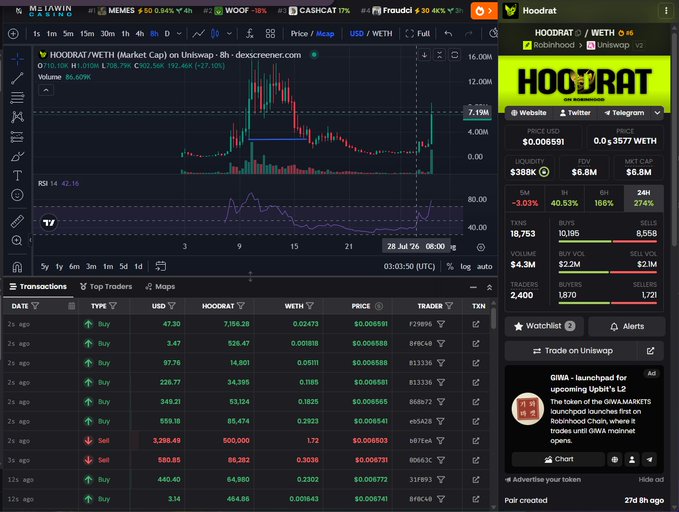Select the 5M stats tab
The height and width of the screenshot is (512, 679).
[525, 198]
